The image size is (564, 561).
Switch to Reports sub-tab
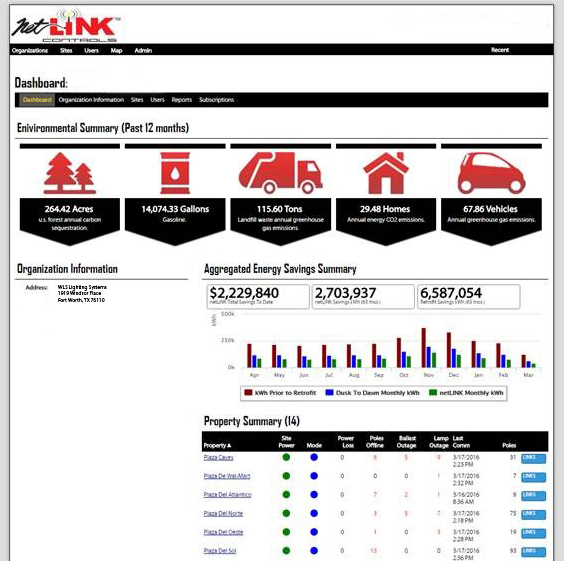point(182,100)
